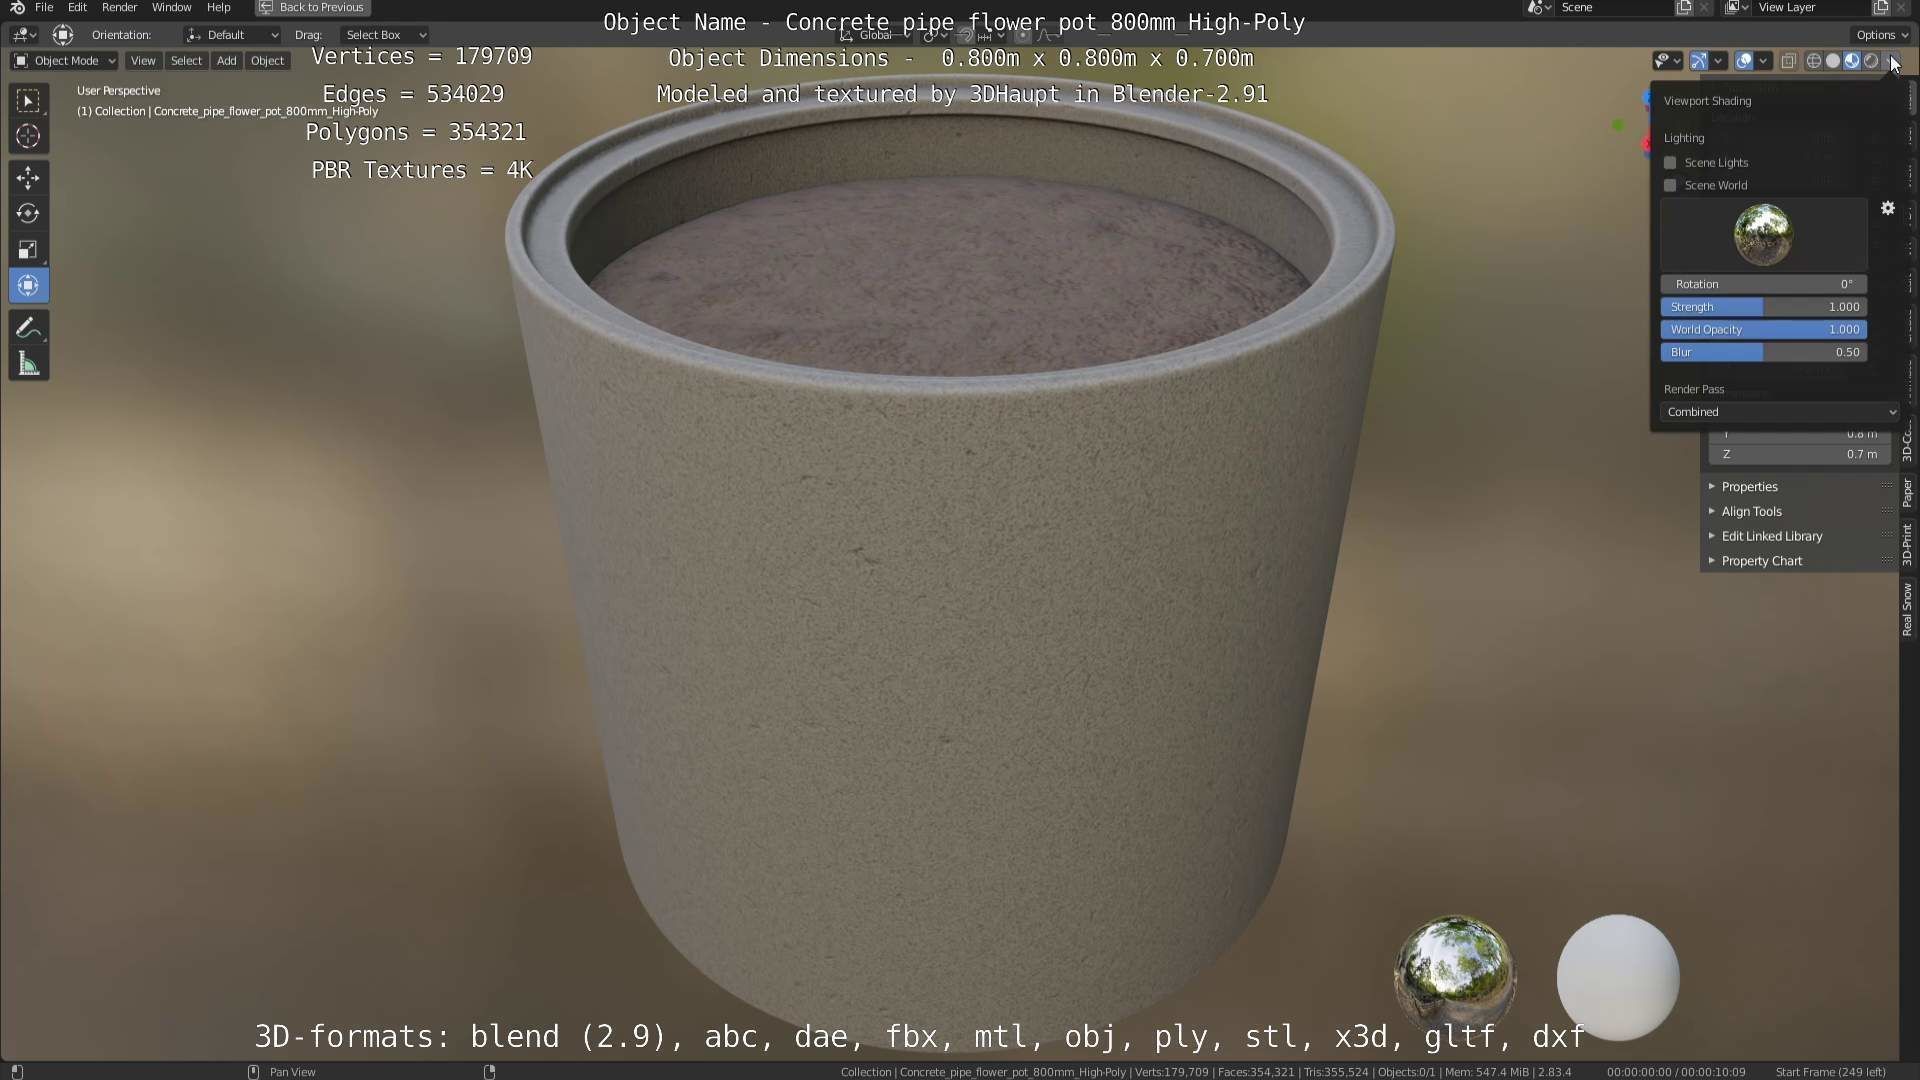Select the Select Box tool in toolbar
Image resolution: width=1920 pixels, height=1080 pixels.
tap(28, 101)
